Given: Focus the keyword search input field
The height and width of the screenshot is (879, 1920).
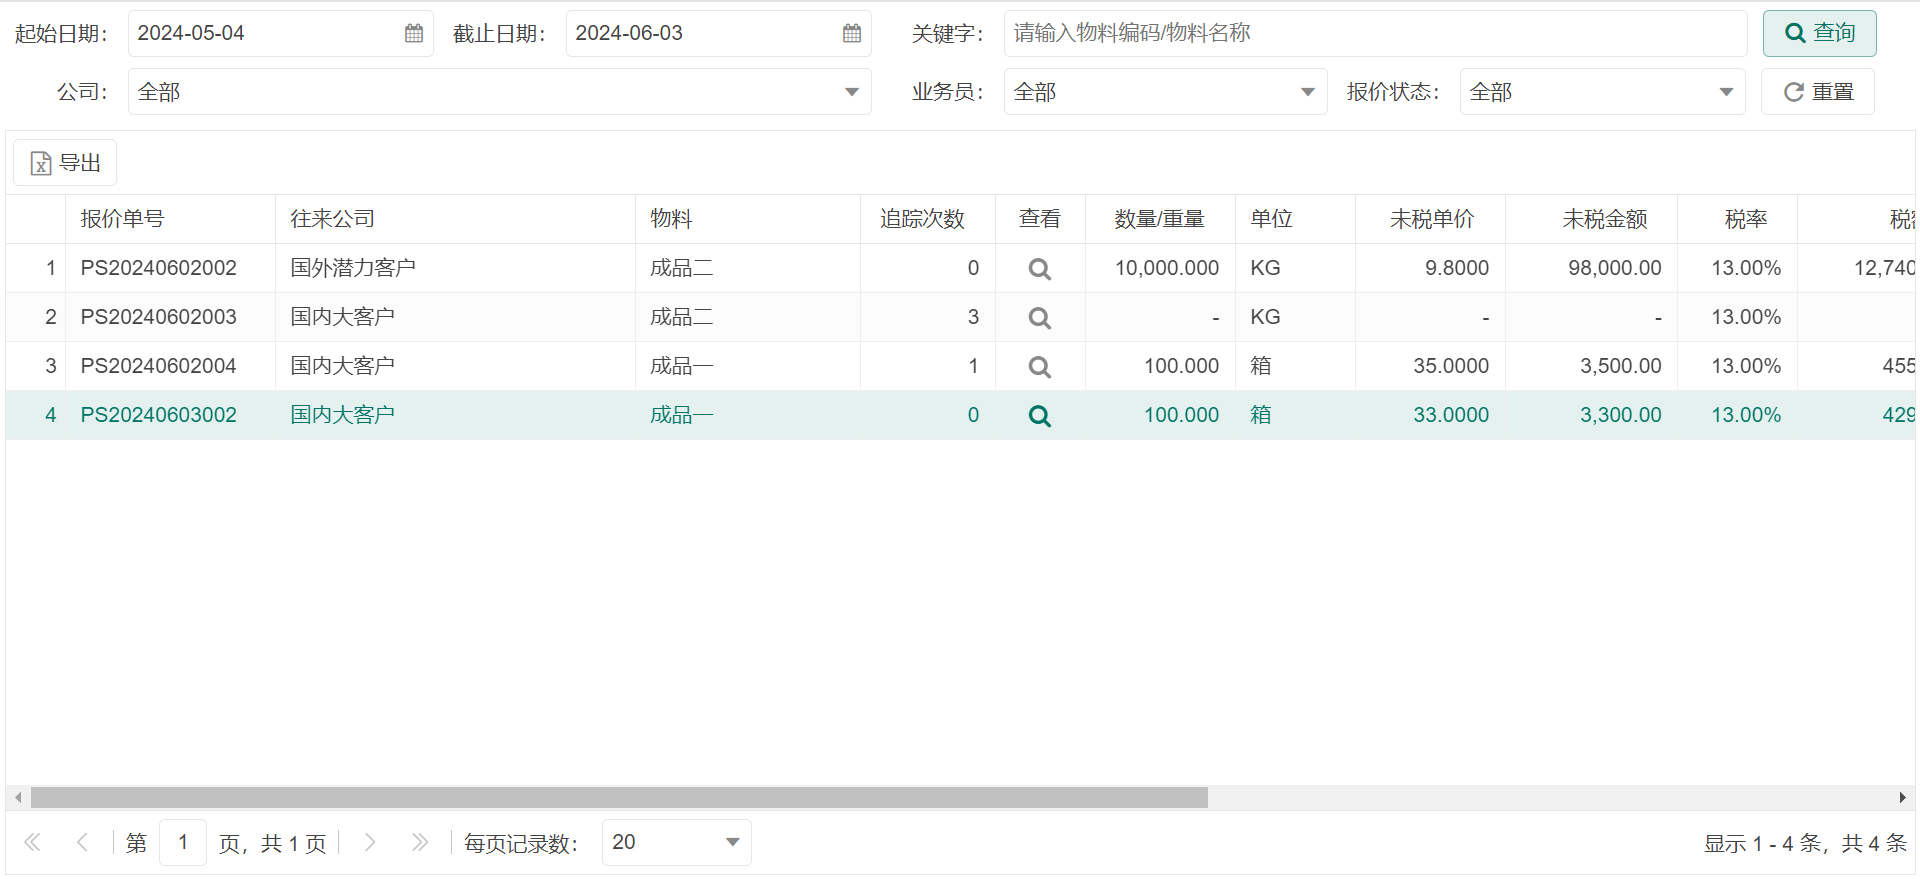Looking at the screenshot, I should point(1375,33).
